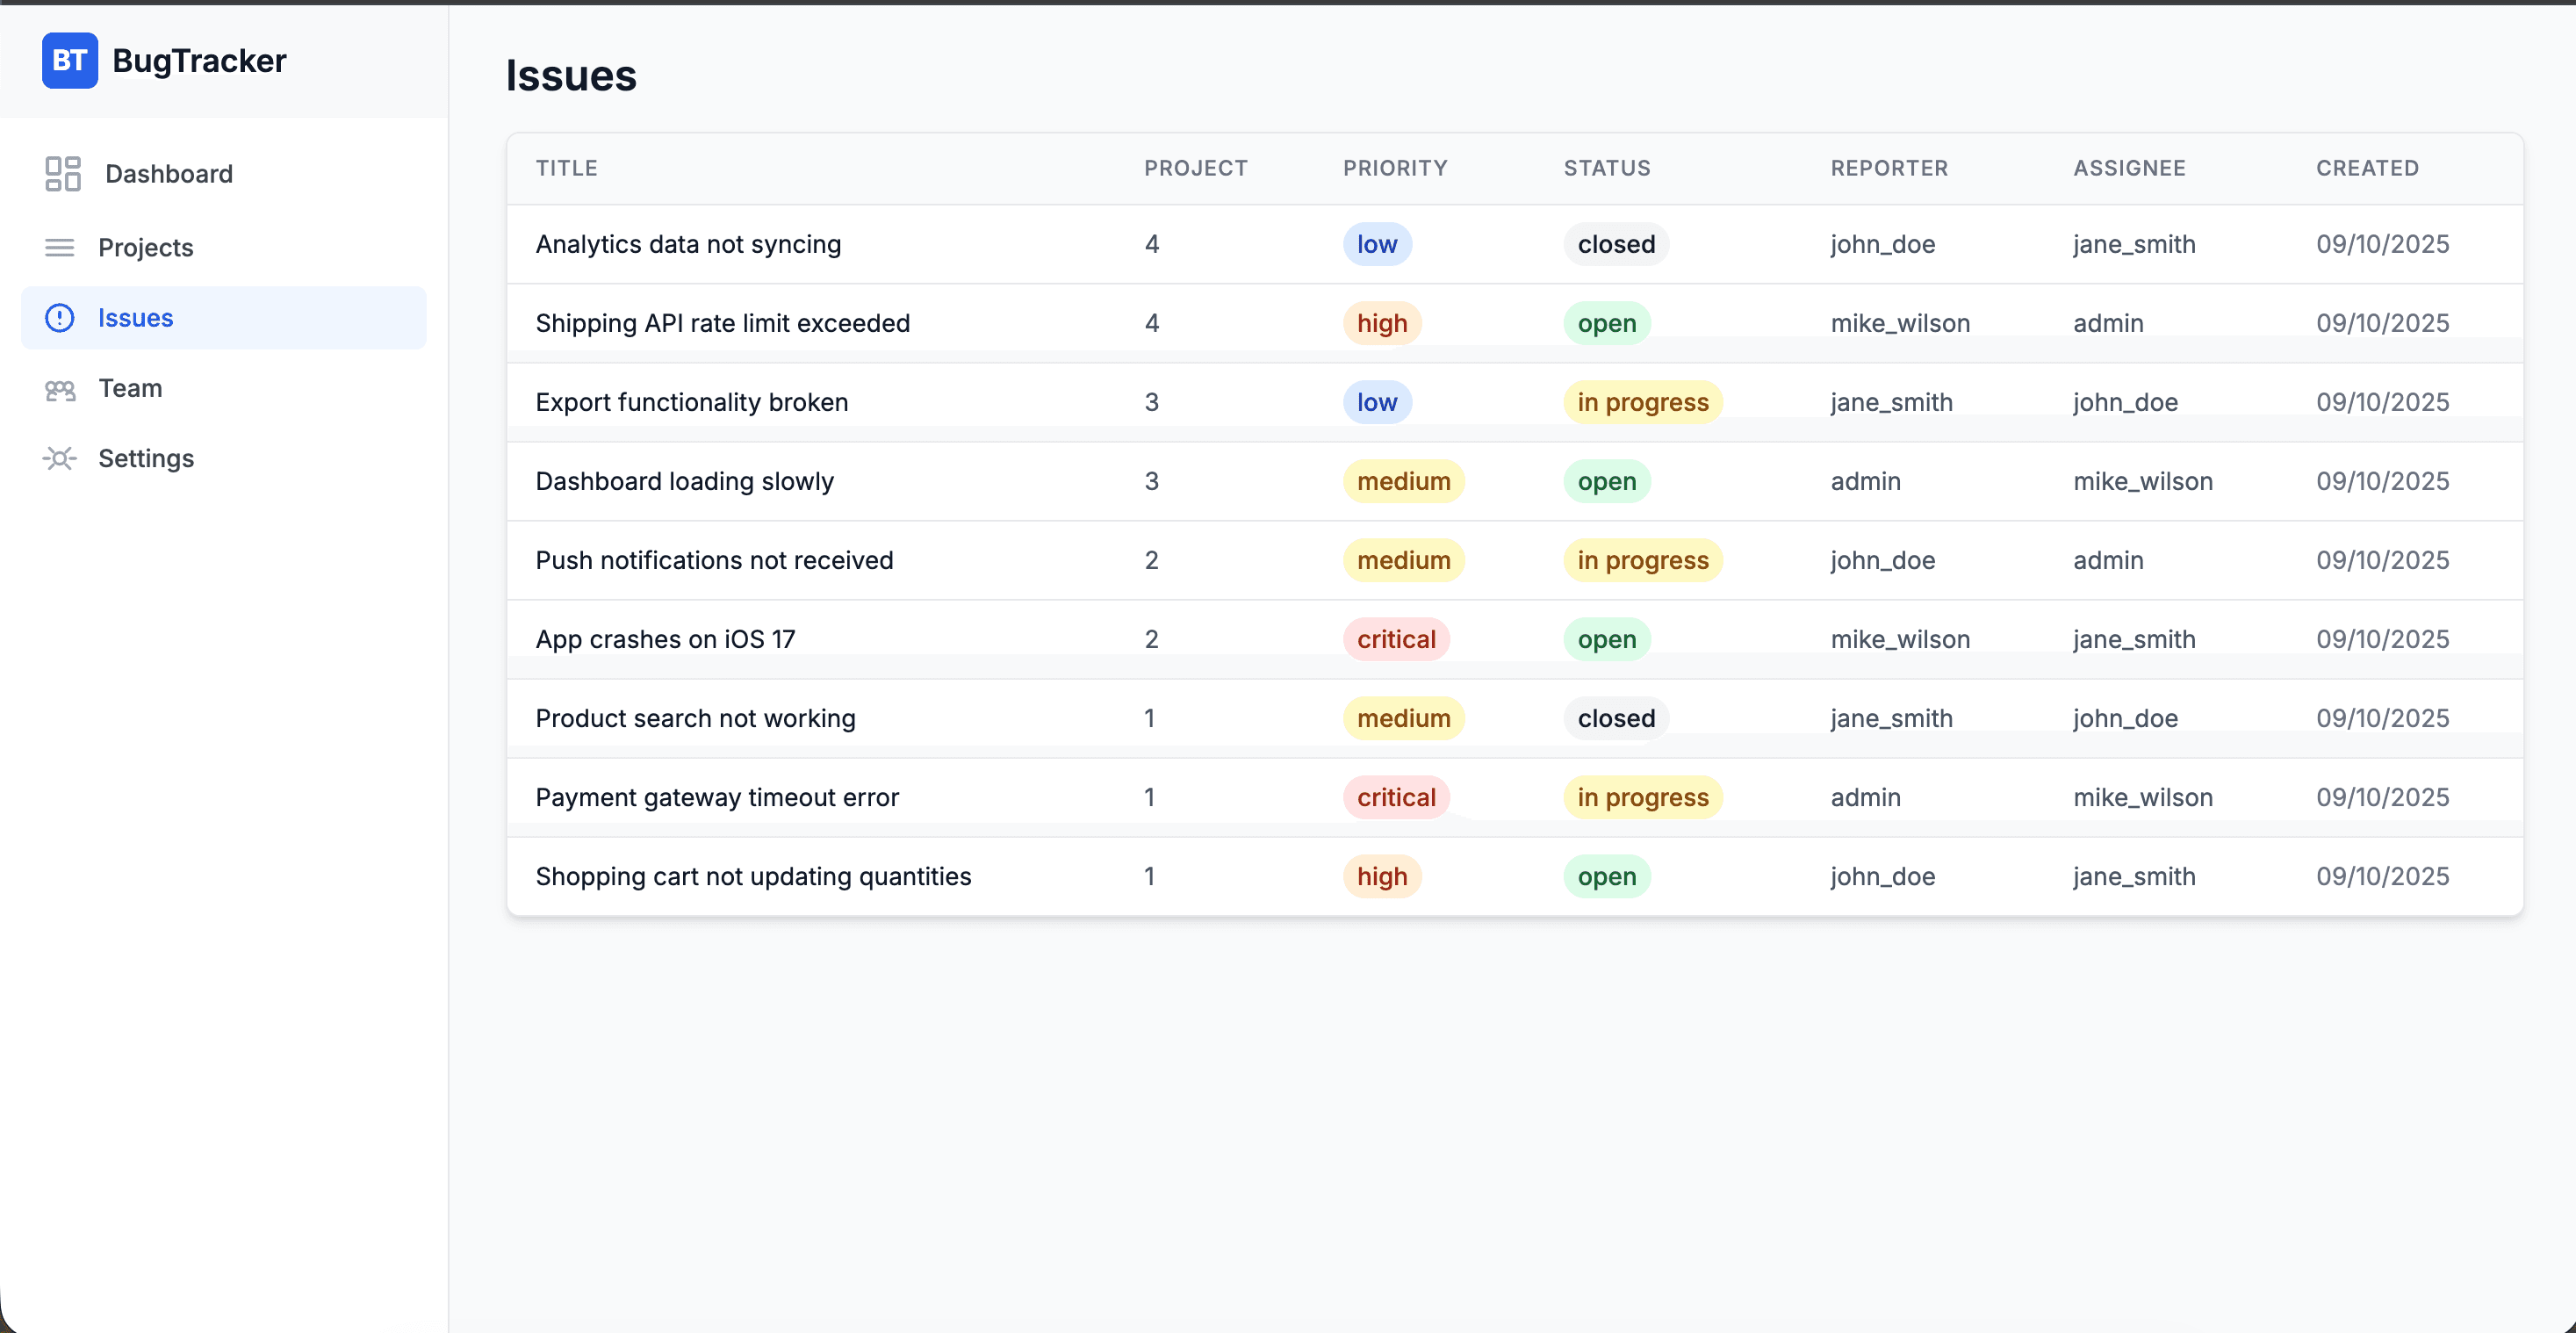The image size is (2576, 1333).
Task: Click created date on Shopping cart row
Action: coord(2382,876)
